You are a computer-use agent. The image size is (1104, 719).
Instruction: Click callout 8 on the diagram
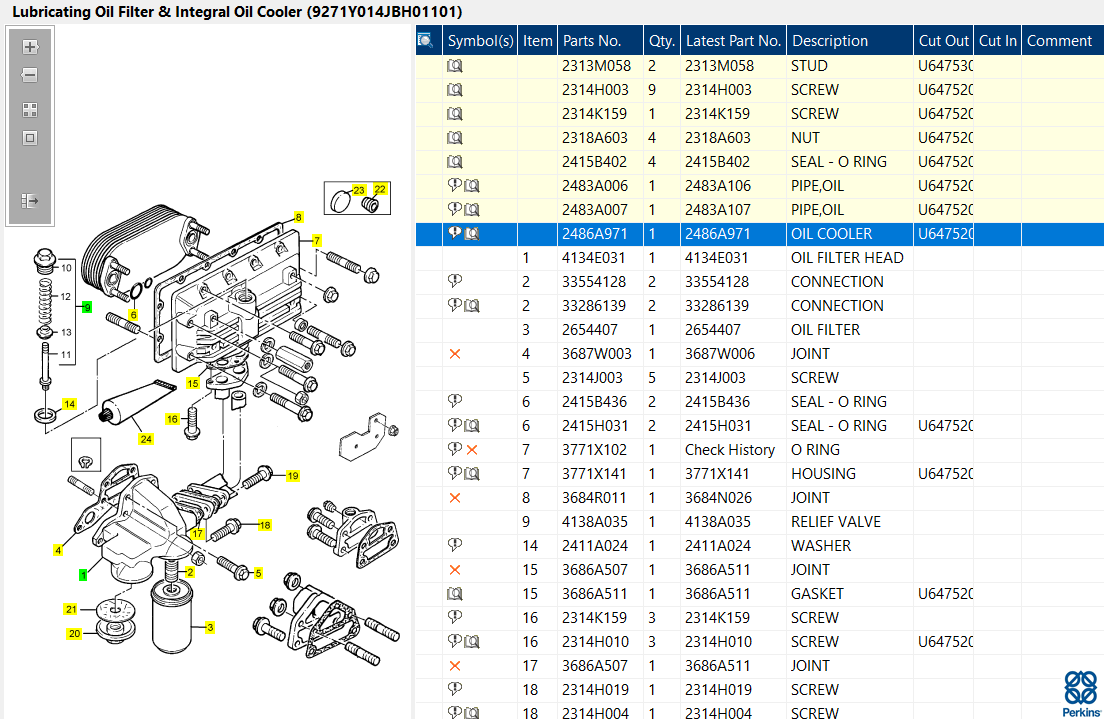coord(299,218)
